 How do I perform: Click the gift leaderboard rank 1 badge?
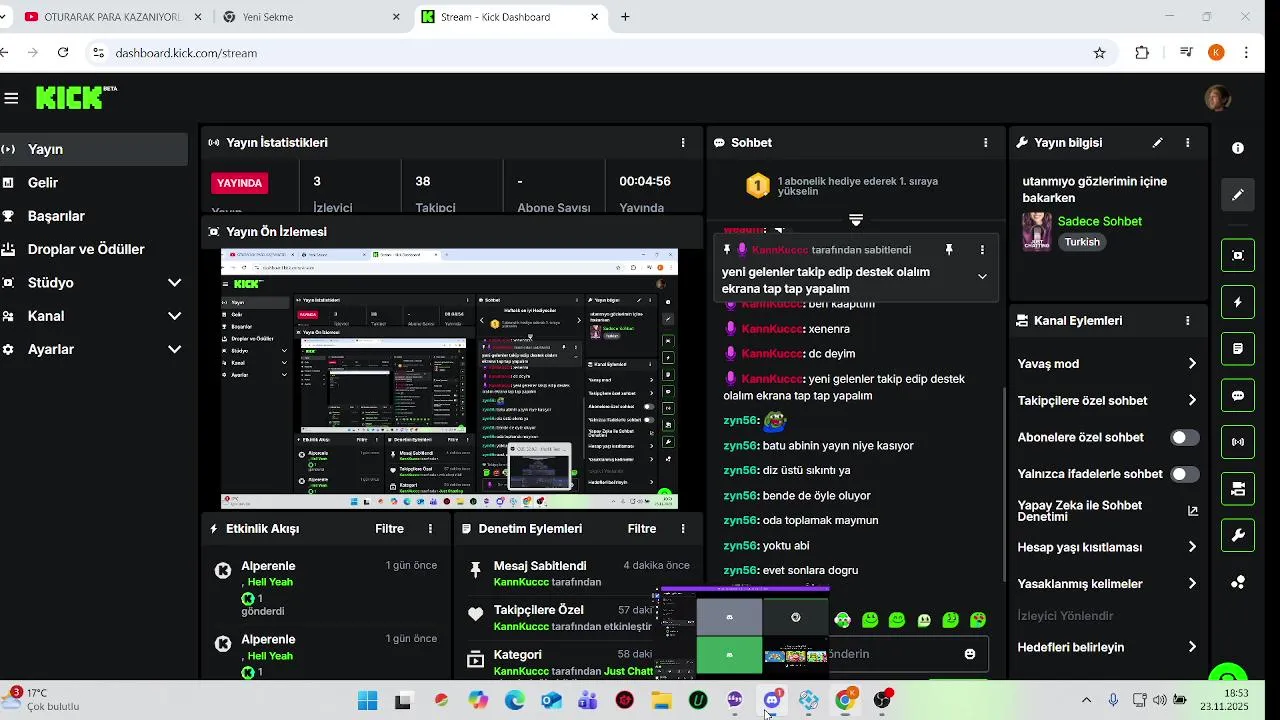tap(758, 185)
